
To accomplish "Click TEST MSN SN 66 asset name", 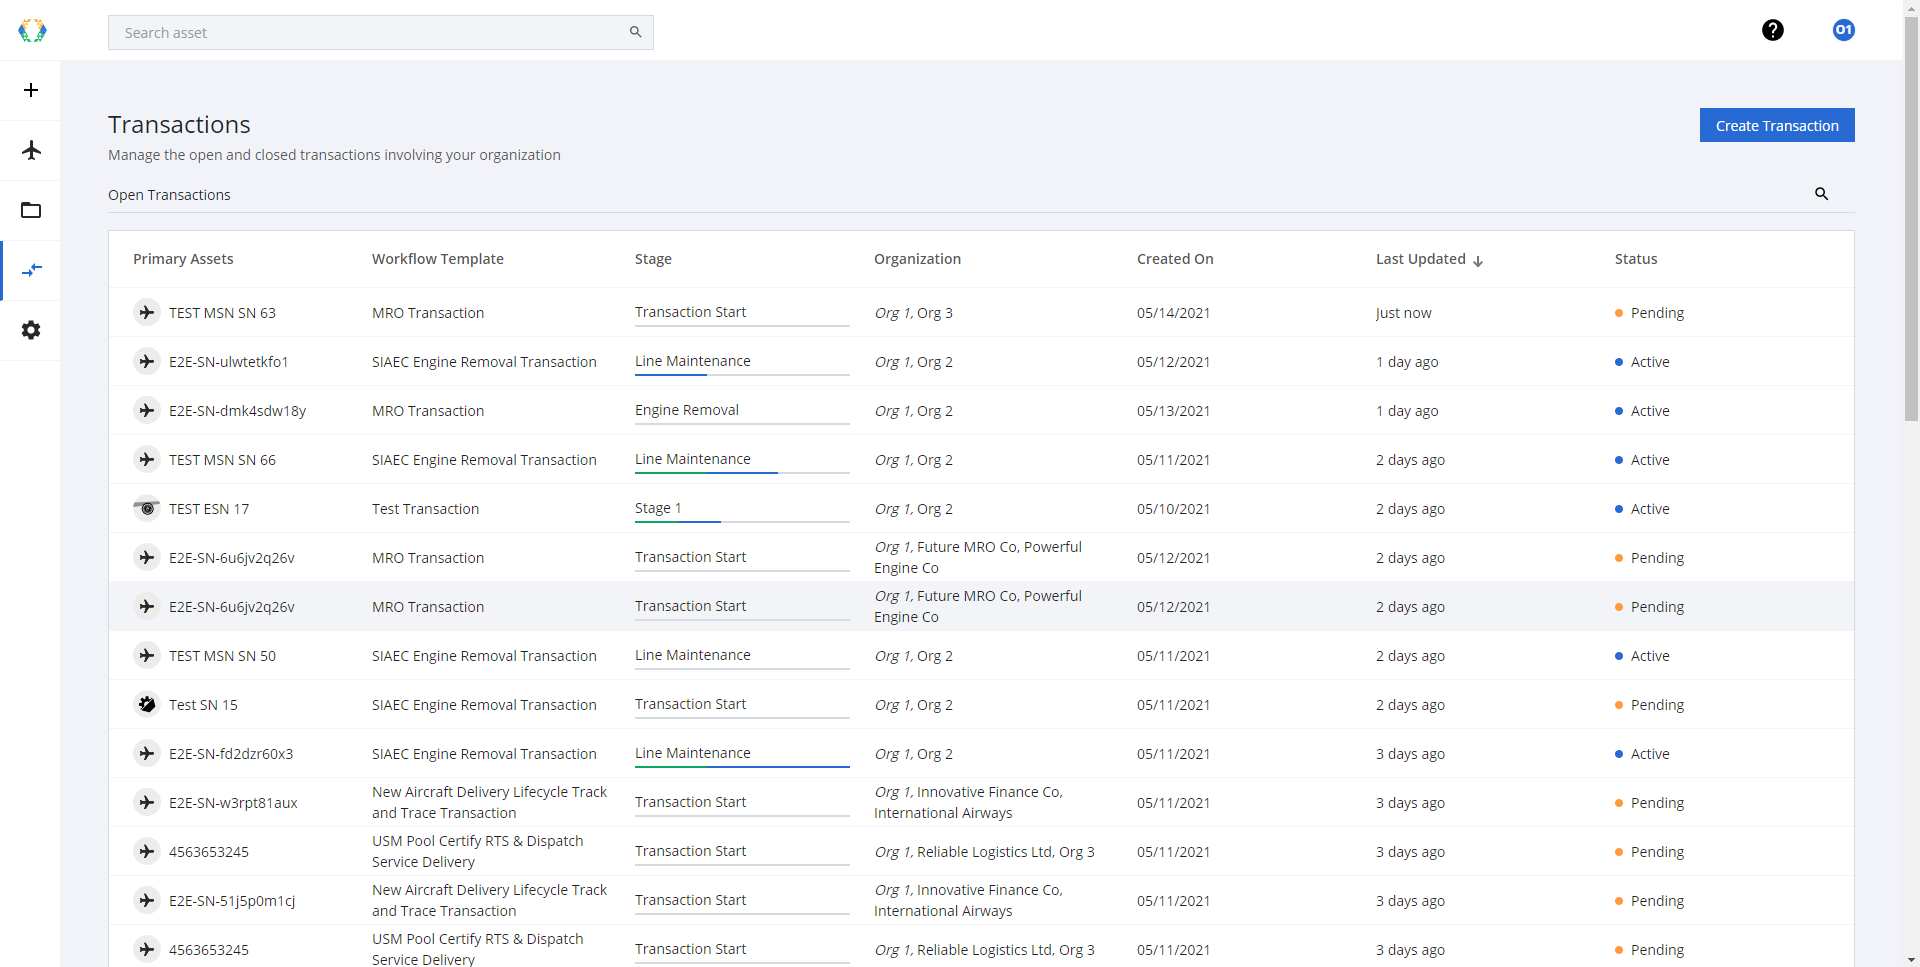I will (222, 460).
